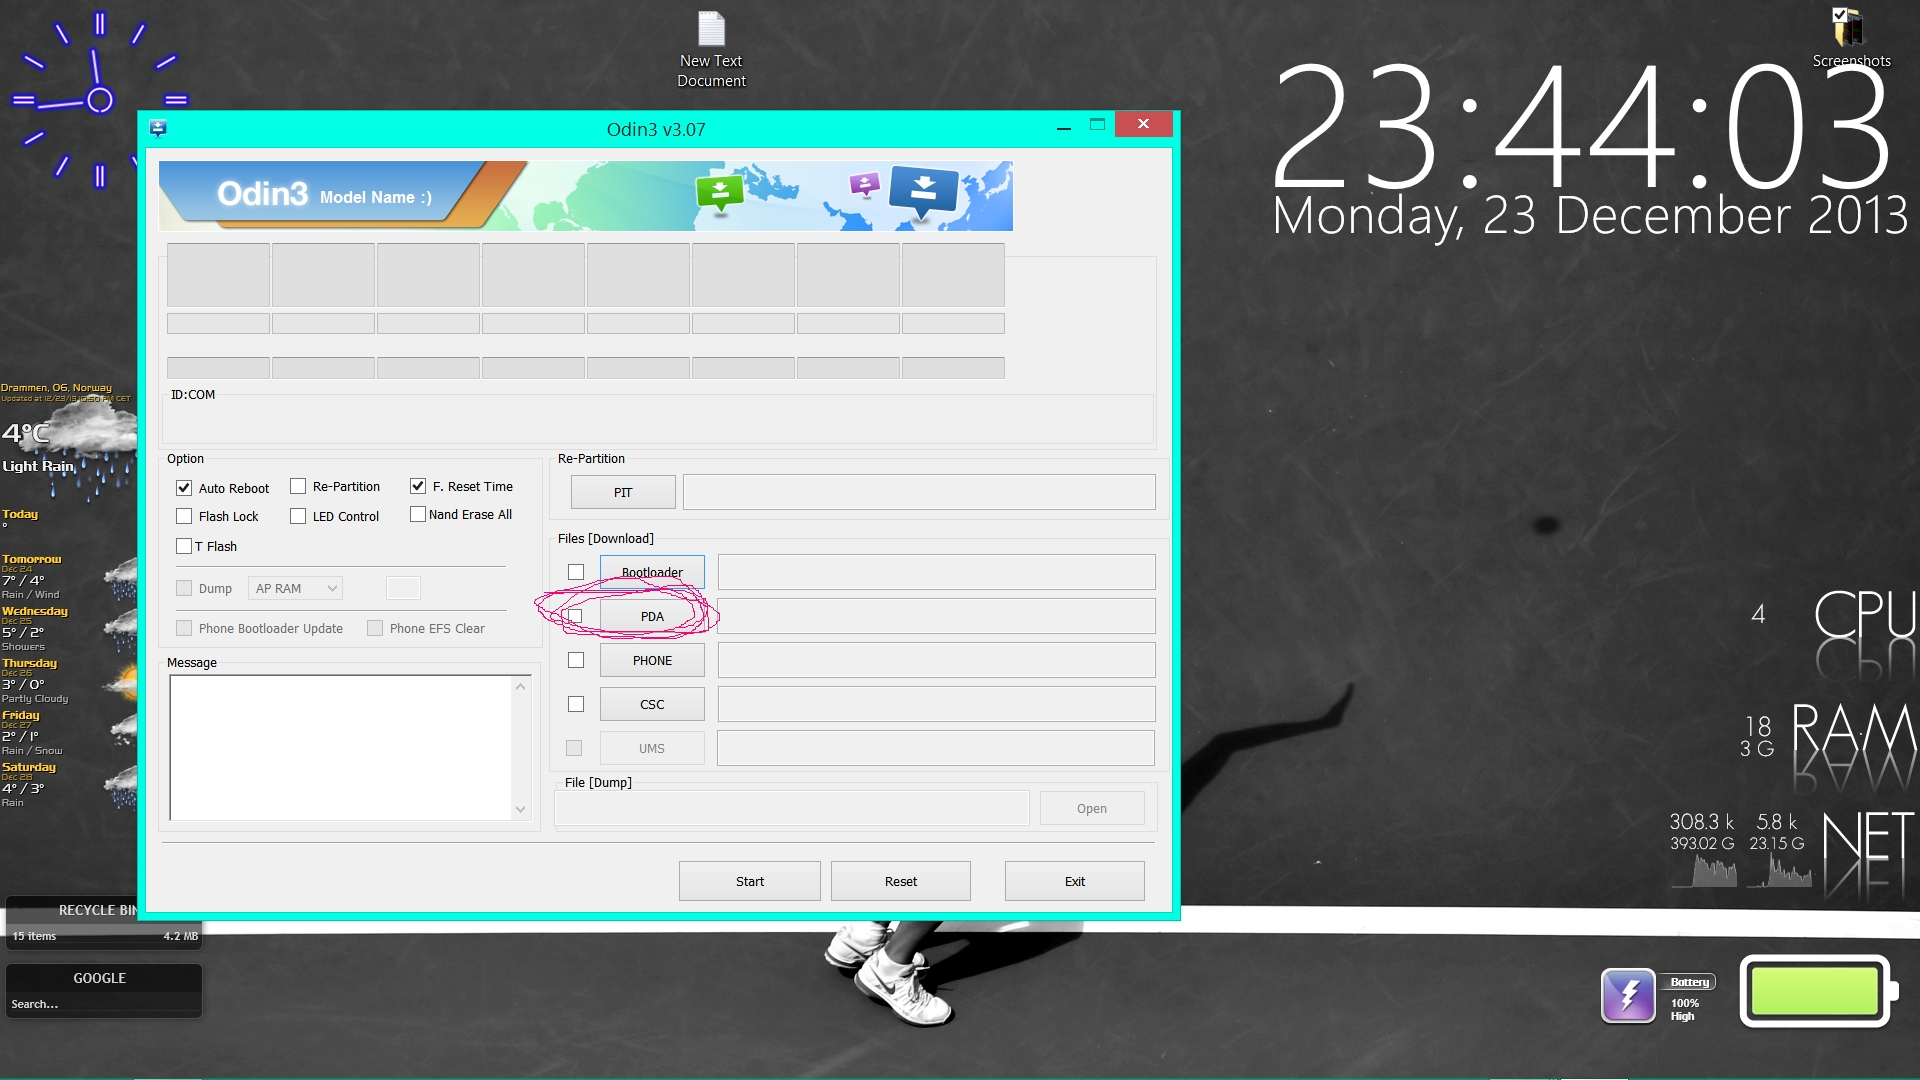Image resolution: width=1920 pixels, height=1080 pixels.
Task: Click the PIT button
Action: click(623, 492)
